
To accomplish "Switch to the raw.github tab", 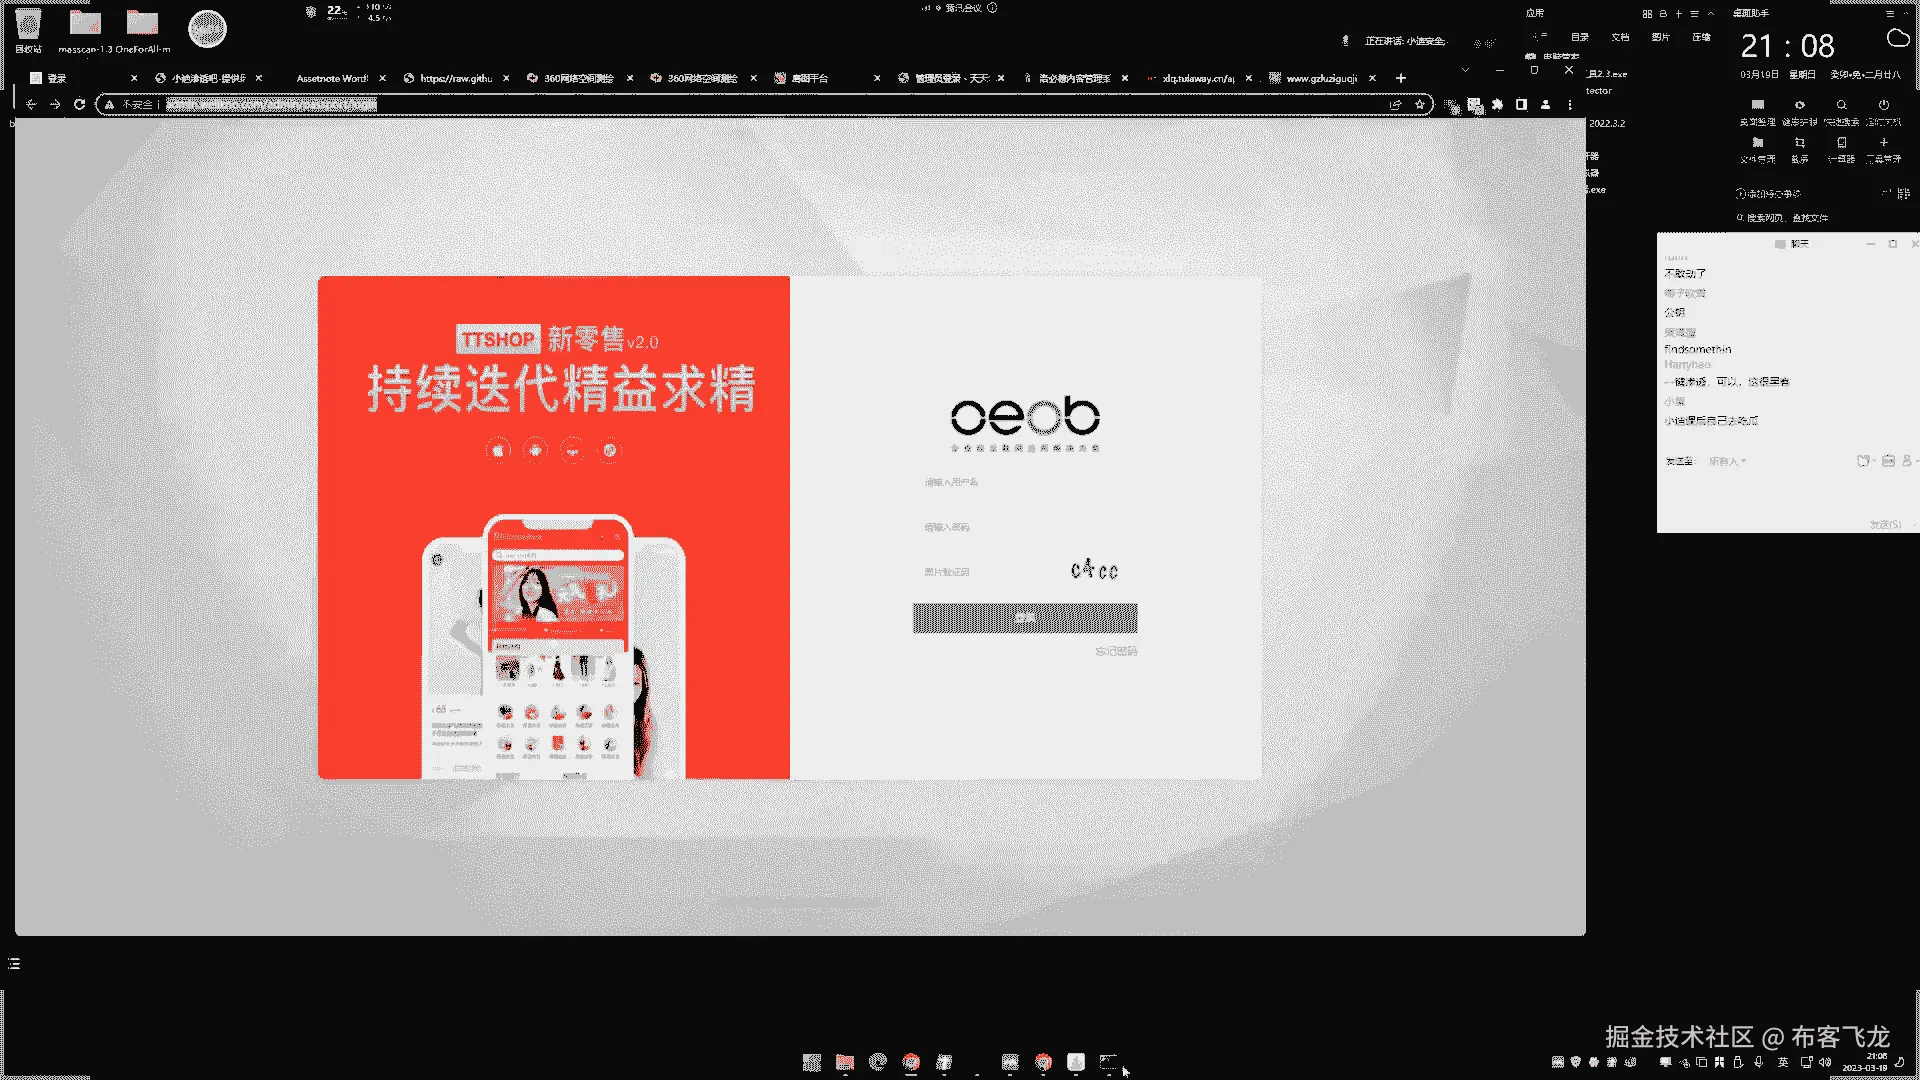I will [x=455, y=78].
